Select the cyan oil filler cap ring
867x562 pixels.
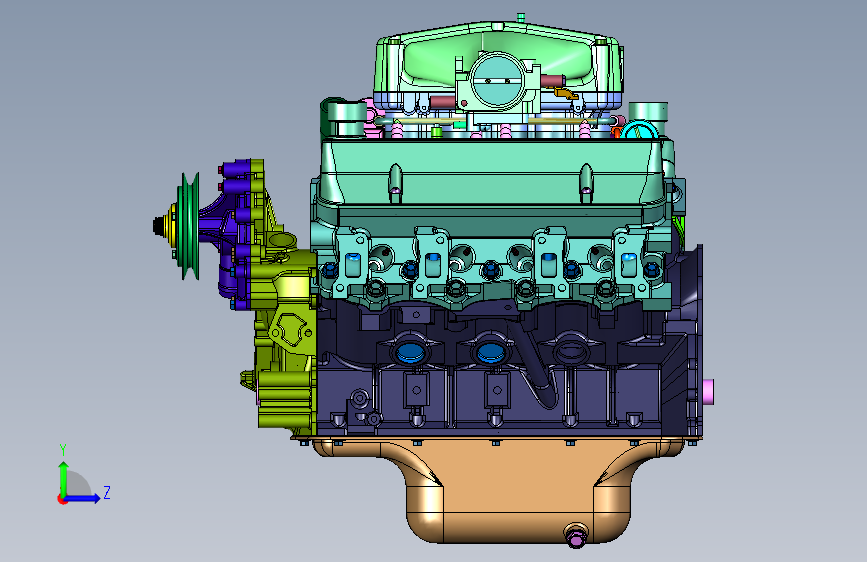[x=638, y=132]
